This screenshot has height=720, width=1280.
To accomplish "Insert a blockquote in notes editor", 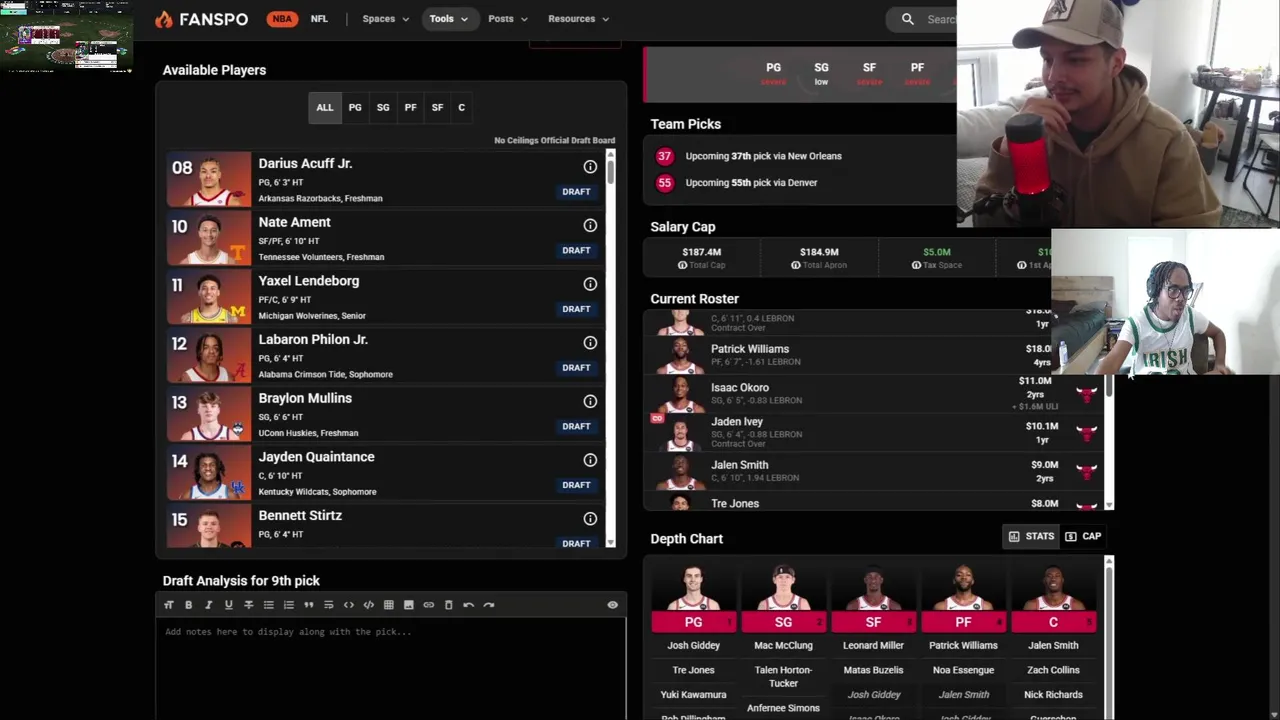I will [x=308, y=605].
